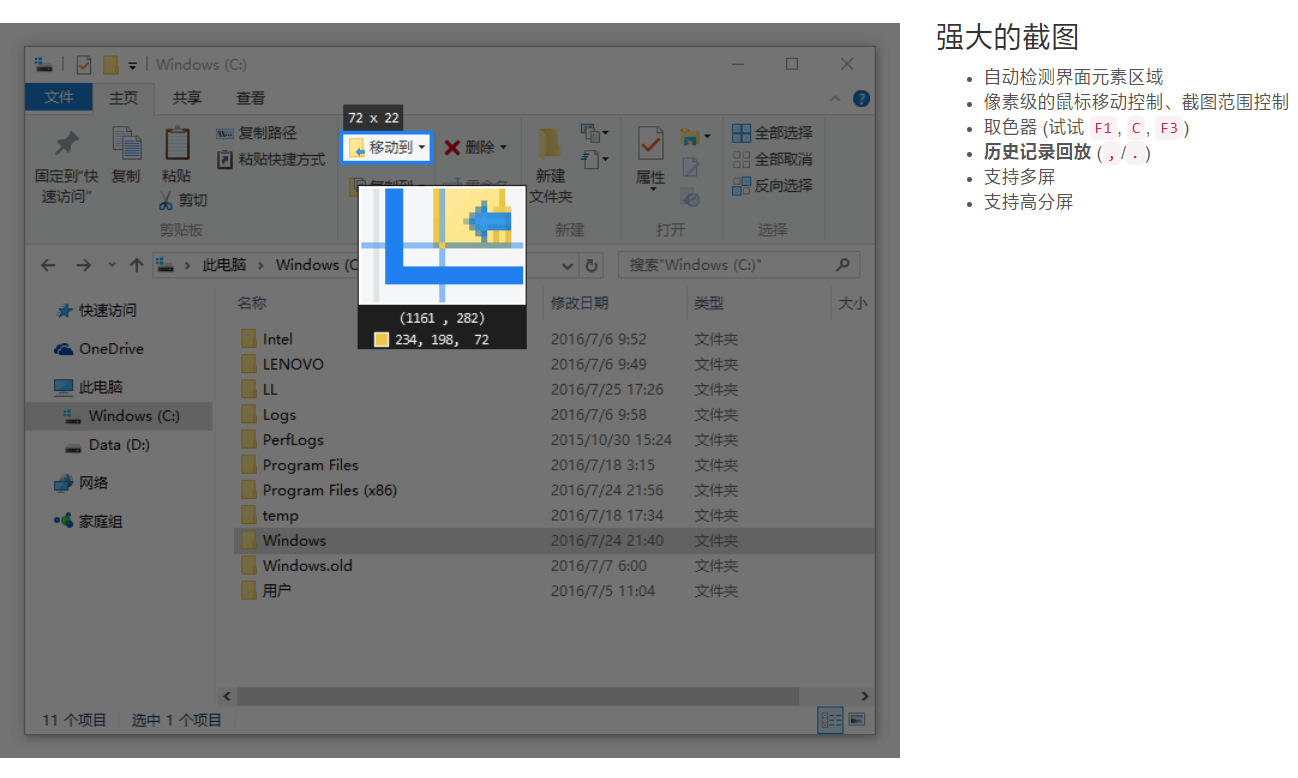Select the Program Files (x86) folder row
The height and width of the screenshot is (778, 1298).
pos(554,490)
